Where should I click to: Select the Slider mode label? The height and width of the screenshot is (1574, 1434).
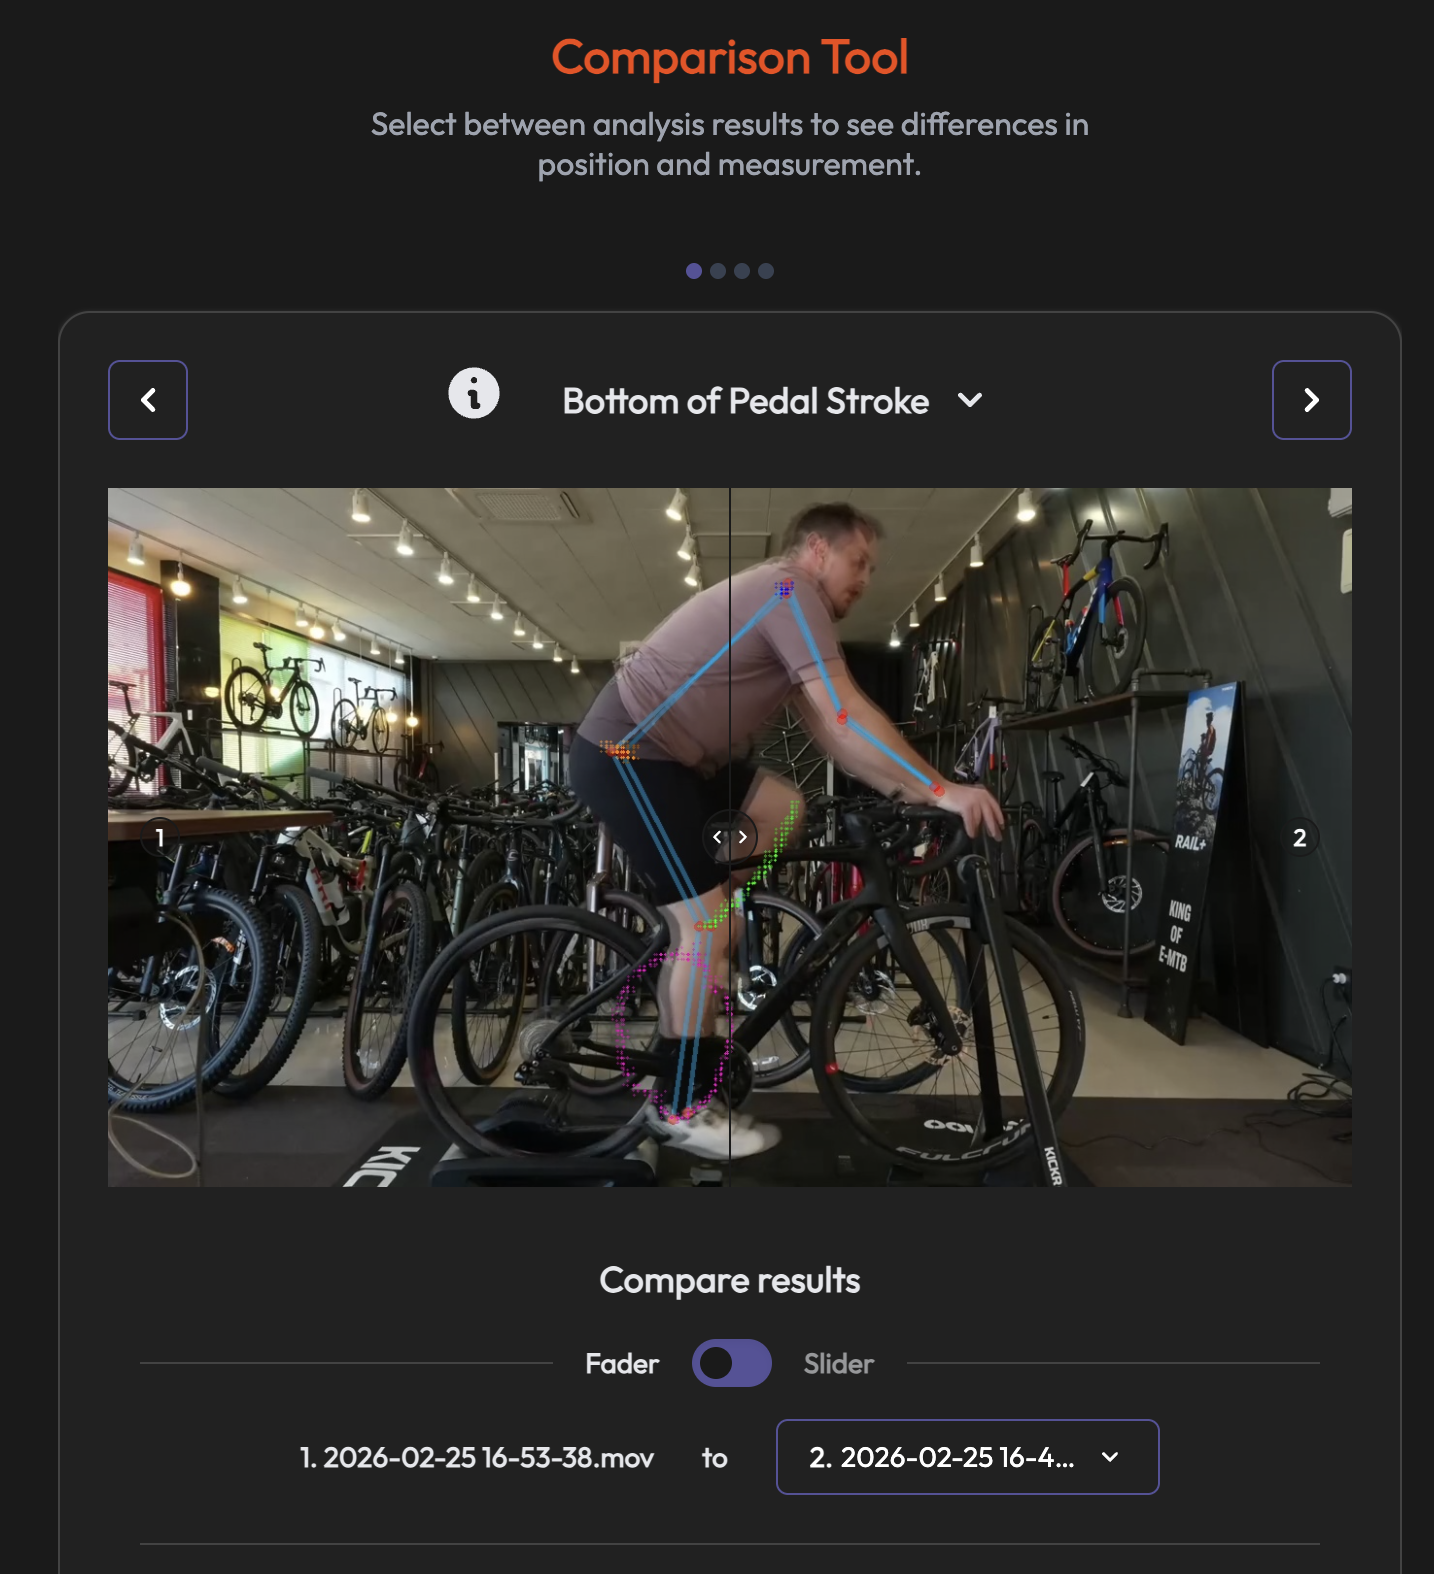click(839, 1364)
